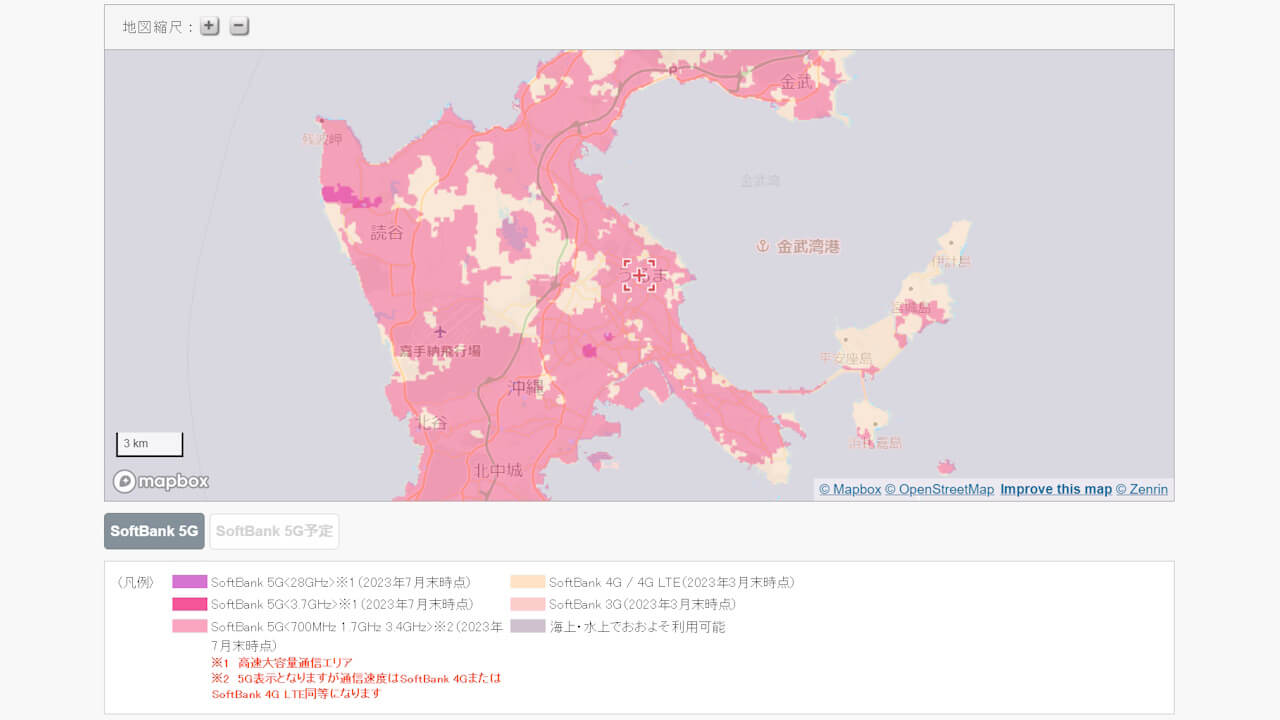Click the airplane icon at 嘉手納飛行場
The height and width of the screenshot is (720, 1280).
pyautogui.click(x=440, y=330)
